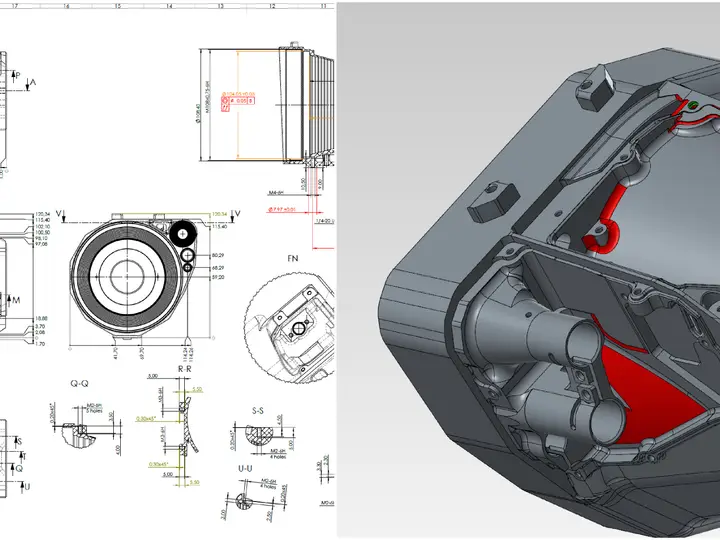This screenshot has height=540, width=720.
Task: Click the left 'V' section line marker
Action: click(x=61, y=215)
